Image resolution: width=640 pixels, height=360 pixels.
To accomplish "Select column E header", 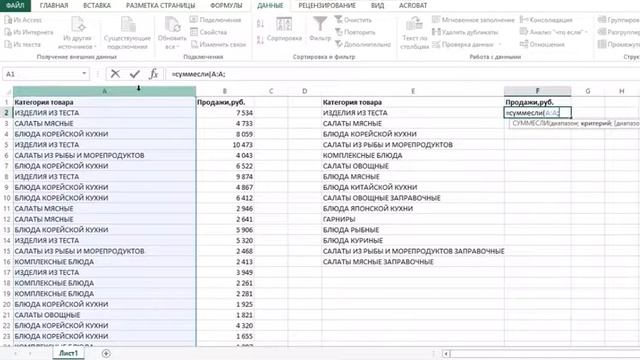I will [413, 91].
